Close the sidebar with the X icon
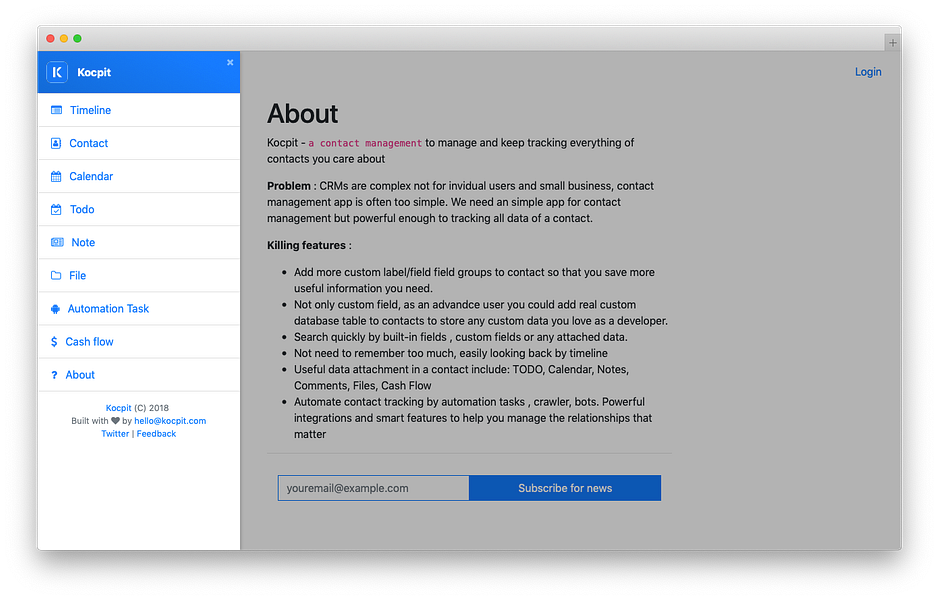 tap(230, 62)
